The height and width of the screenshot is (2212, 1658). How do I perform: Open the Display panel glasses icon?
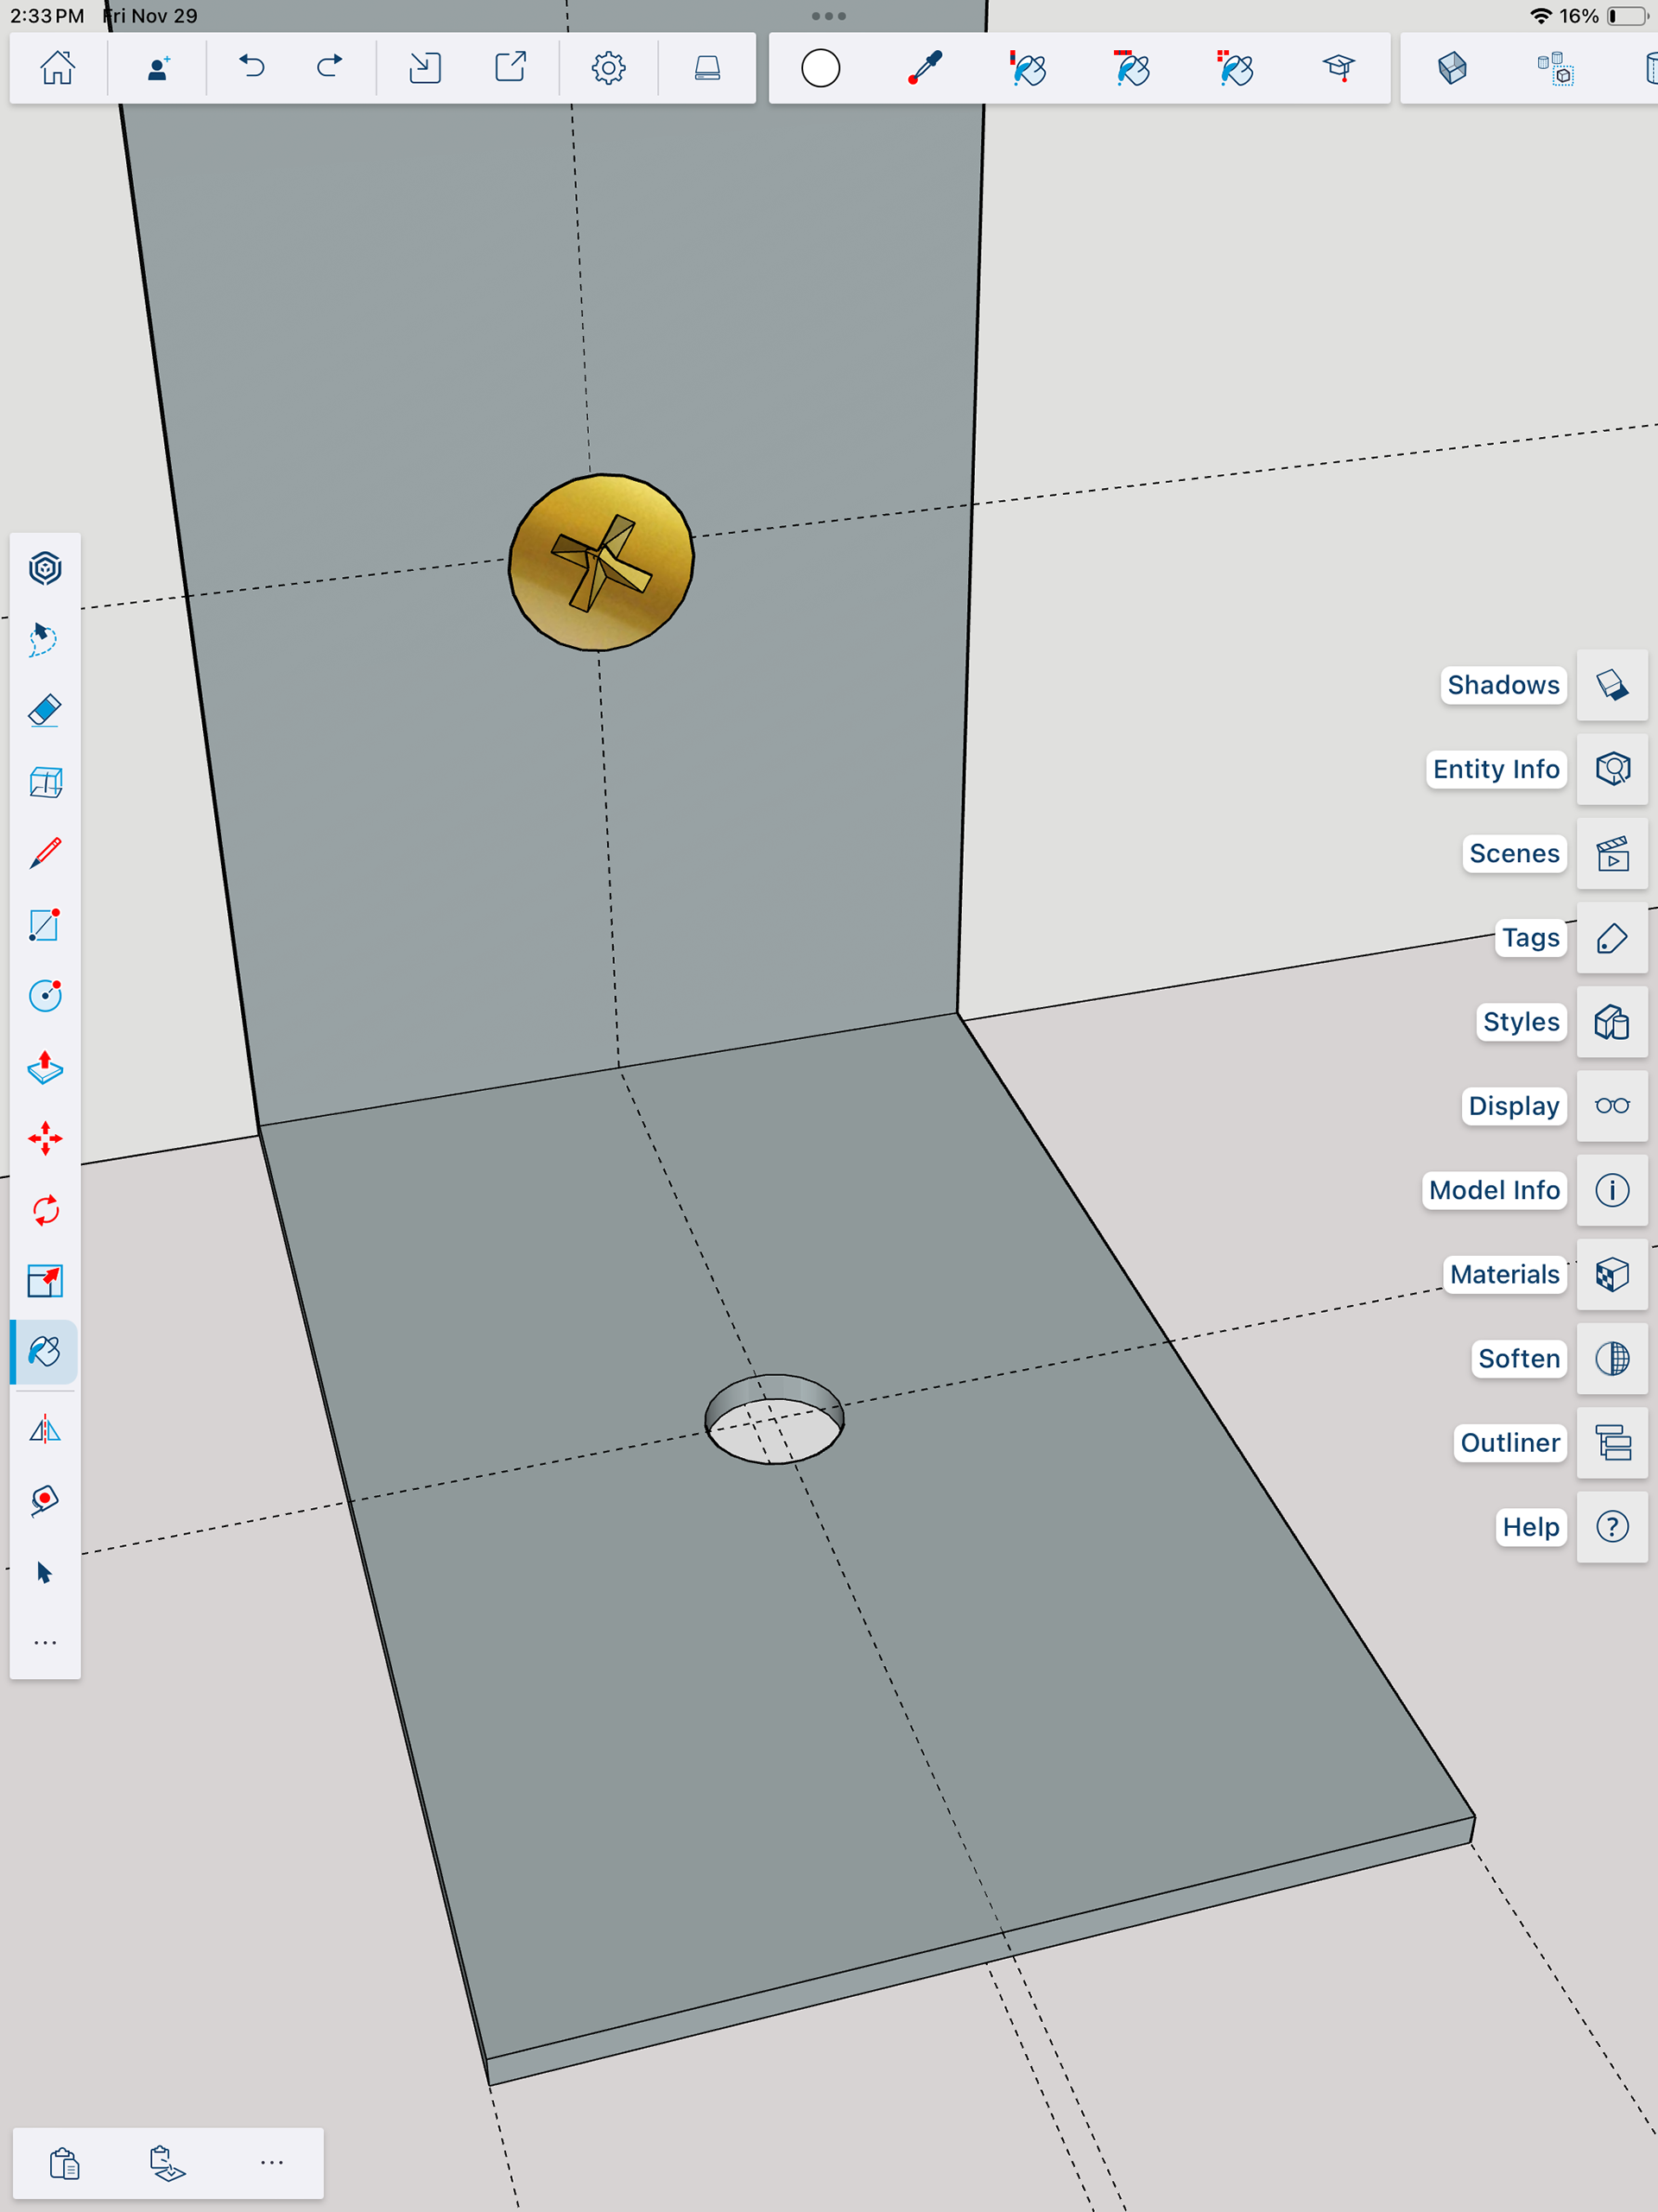click(x=1611, y=1106)
